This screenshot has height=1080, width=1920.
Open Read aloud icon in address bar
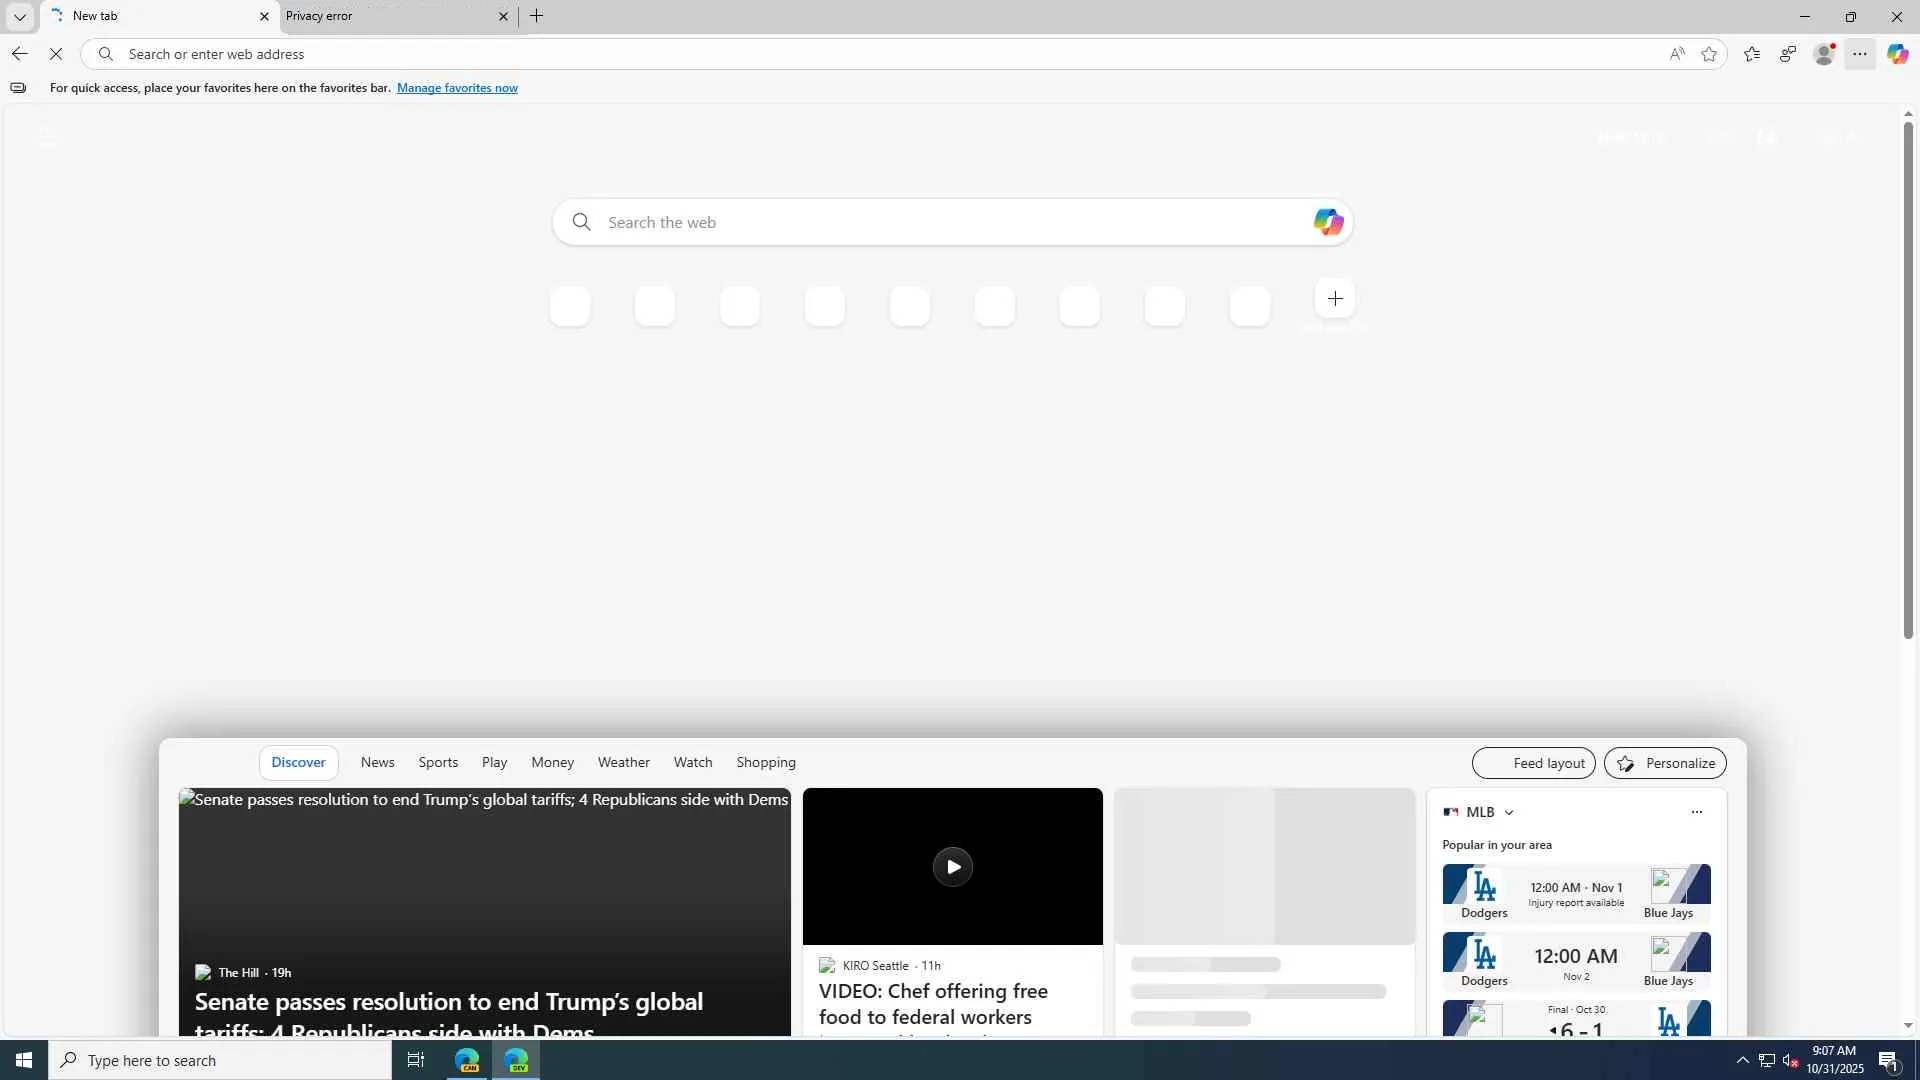(1677, 54)
